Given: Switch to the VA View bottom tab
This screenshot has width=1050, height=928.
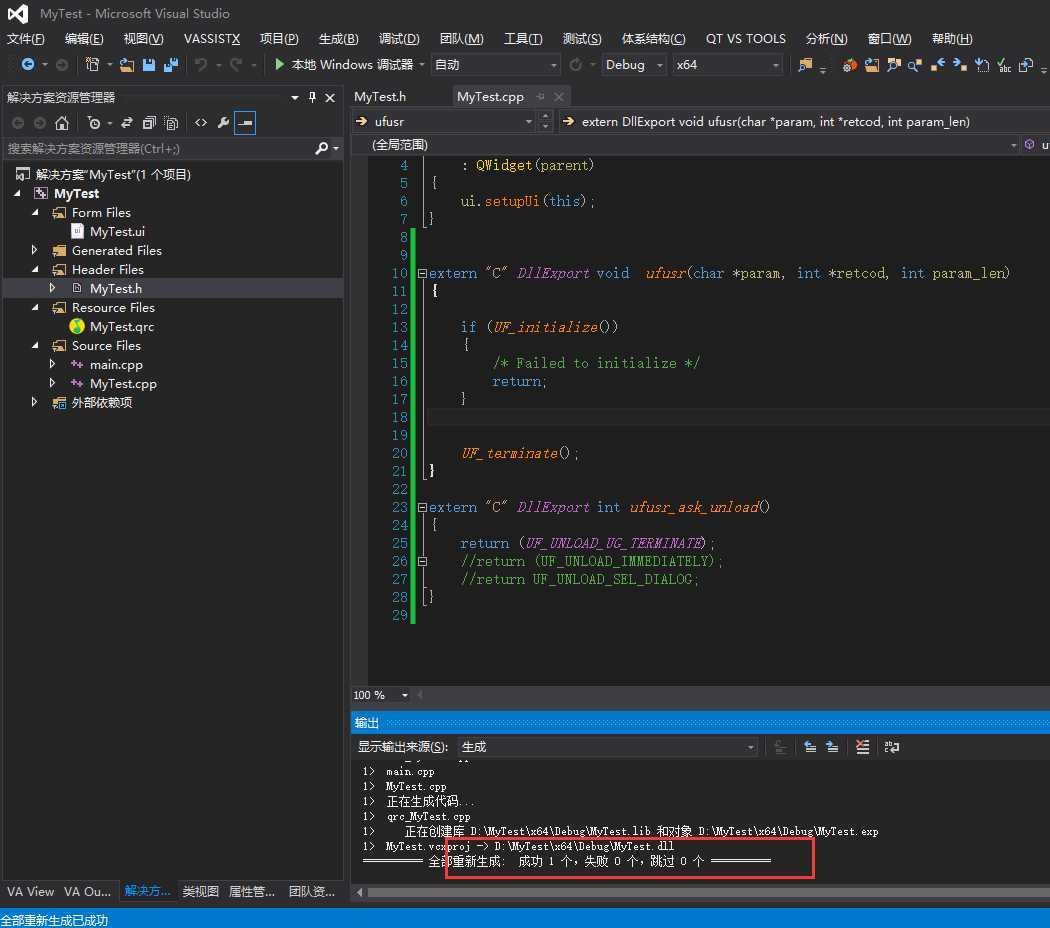Looking at the screenshot, I should 30,891.
